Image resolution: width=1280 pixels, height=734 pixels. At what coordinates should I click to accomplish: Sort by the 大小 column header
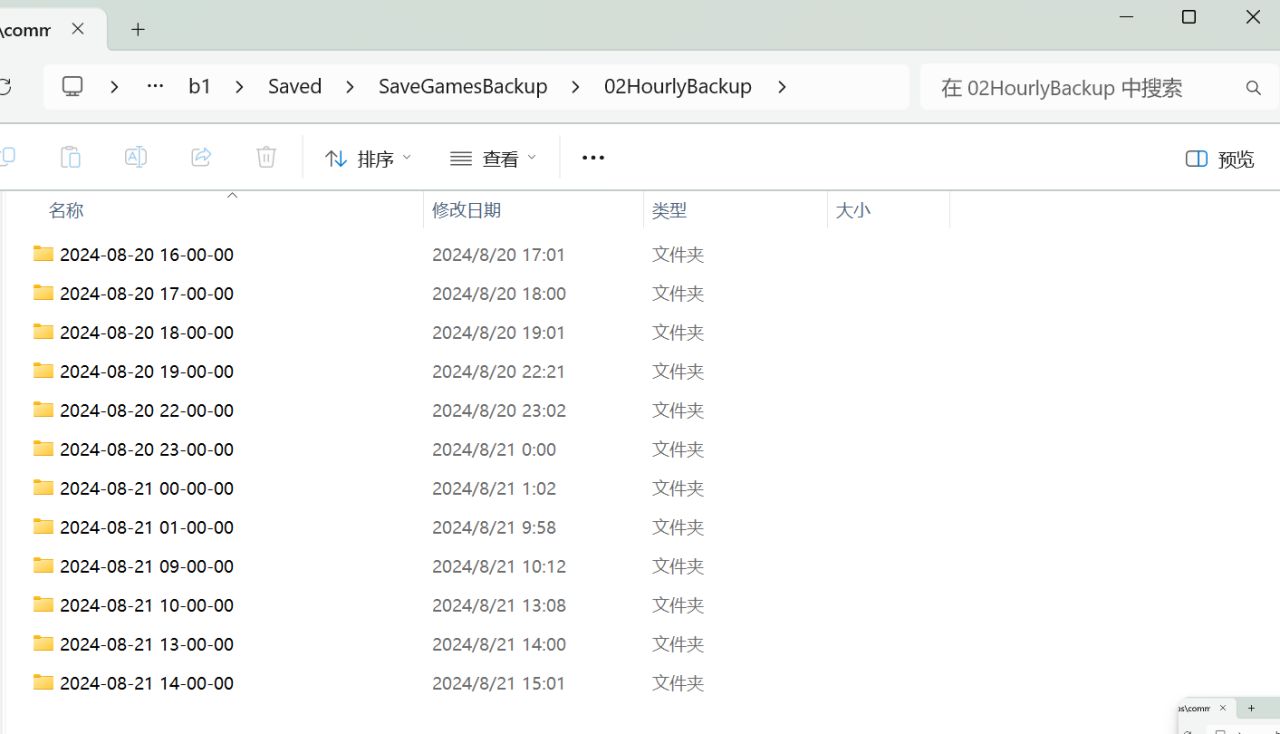click(x=853, y=210)
